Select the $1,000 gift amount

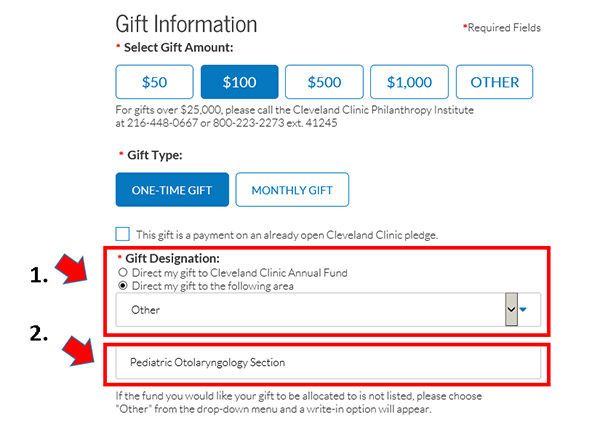coord(409,83)
